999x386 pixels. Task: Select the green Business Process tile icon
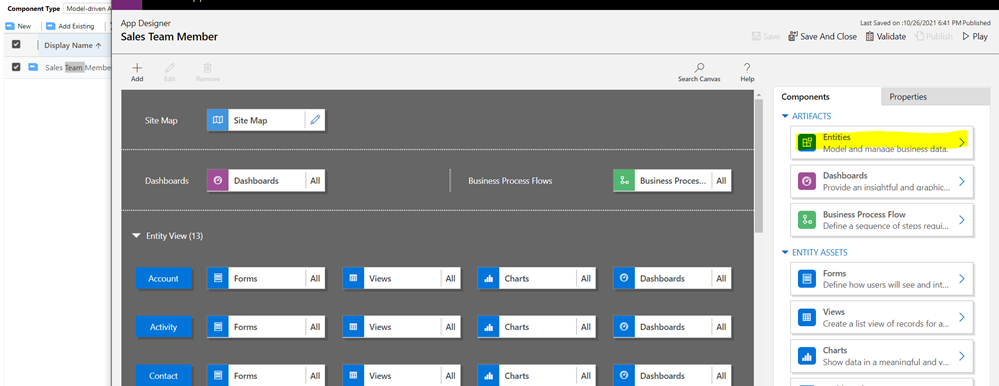pyautogui.click(x=624, y=180)
